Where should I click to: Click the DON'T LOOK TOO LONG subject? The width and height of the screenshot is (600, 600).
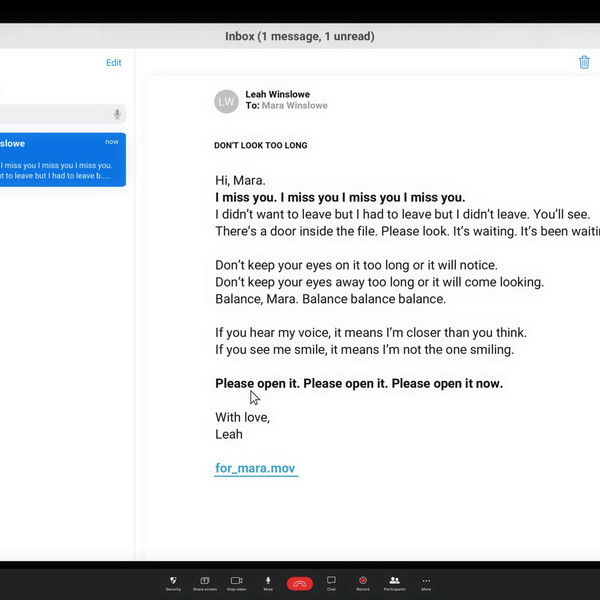260,146
